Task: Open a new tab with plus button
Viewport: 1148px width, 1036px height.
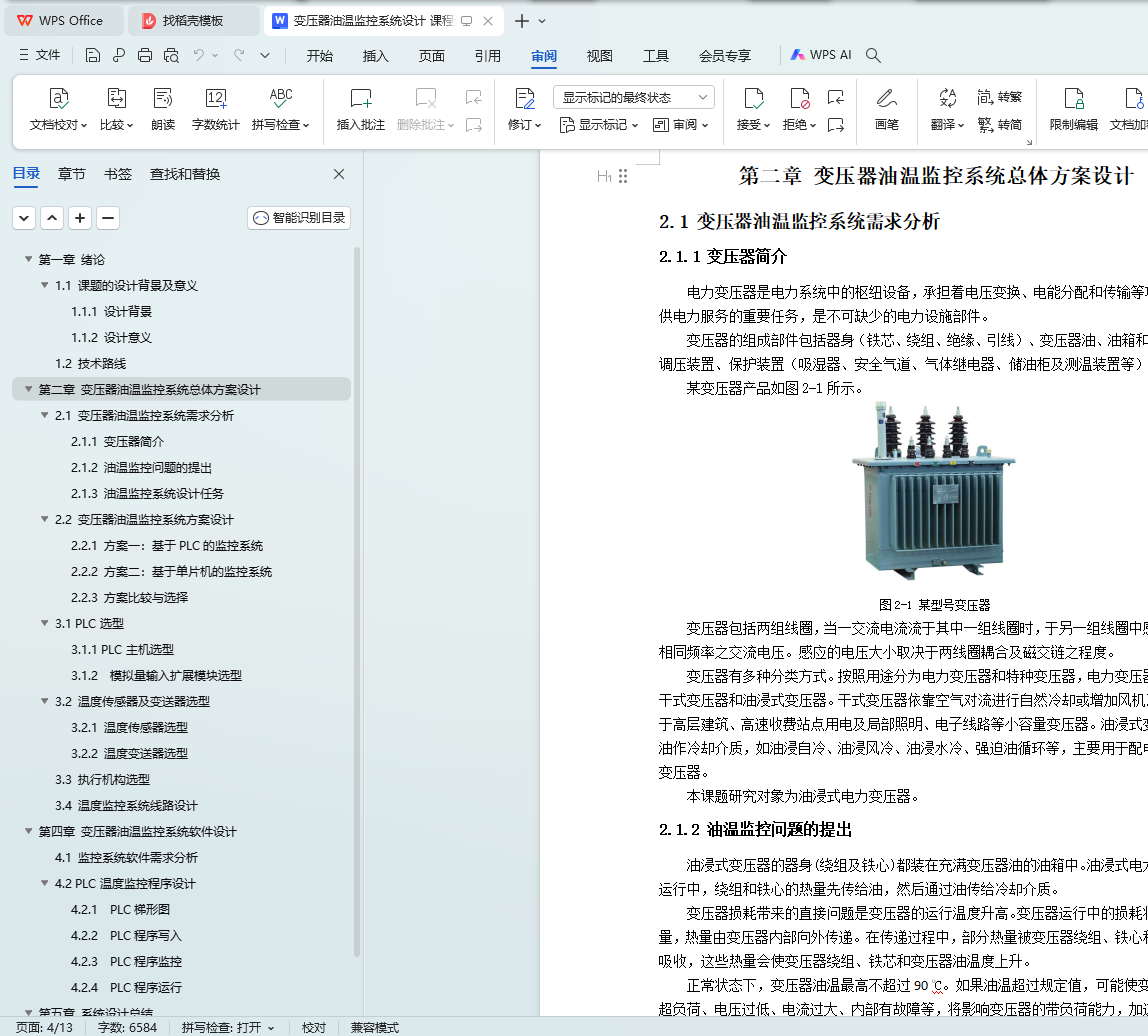Action: 521,21
